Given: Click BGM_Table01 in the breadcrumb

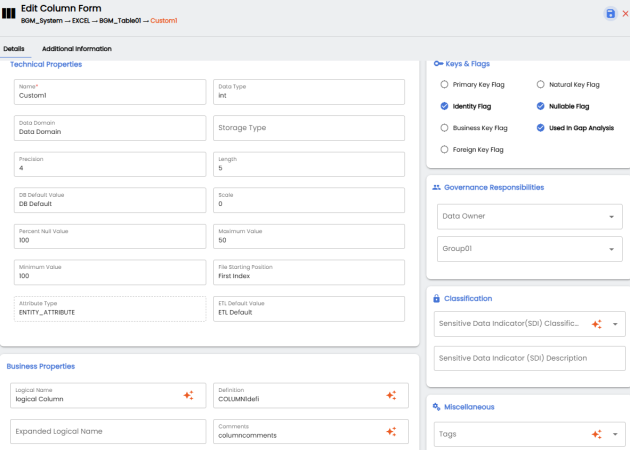Looking at the screenshot, I should pyautogui.click(x=118, y=20).
